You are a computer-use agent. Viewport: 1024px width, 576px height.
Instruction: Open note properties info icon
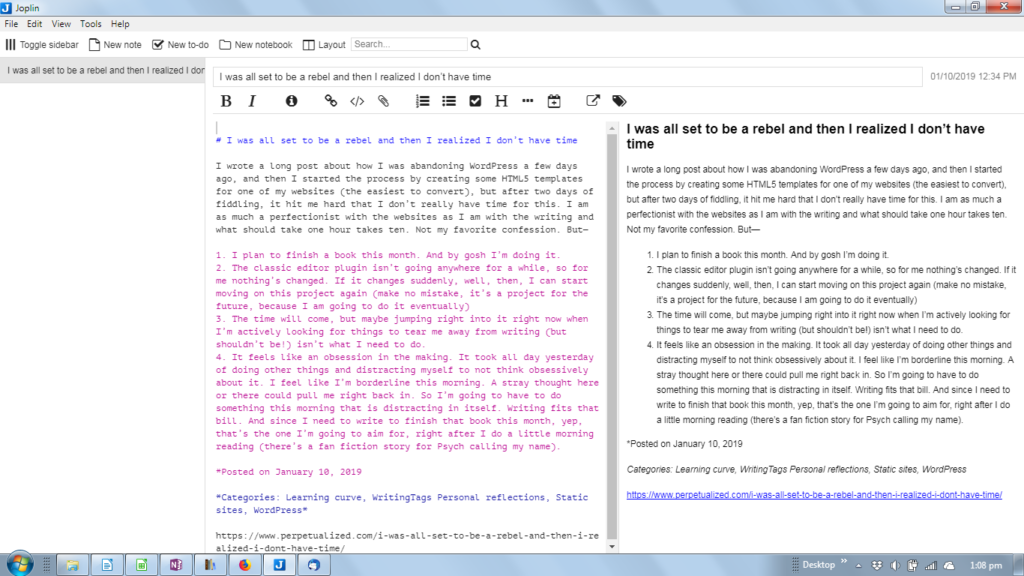pos(292,101)
